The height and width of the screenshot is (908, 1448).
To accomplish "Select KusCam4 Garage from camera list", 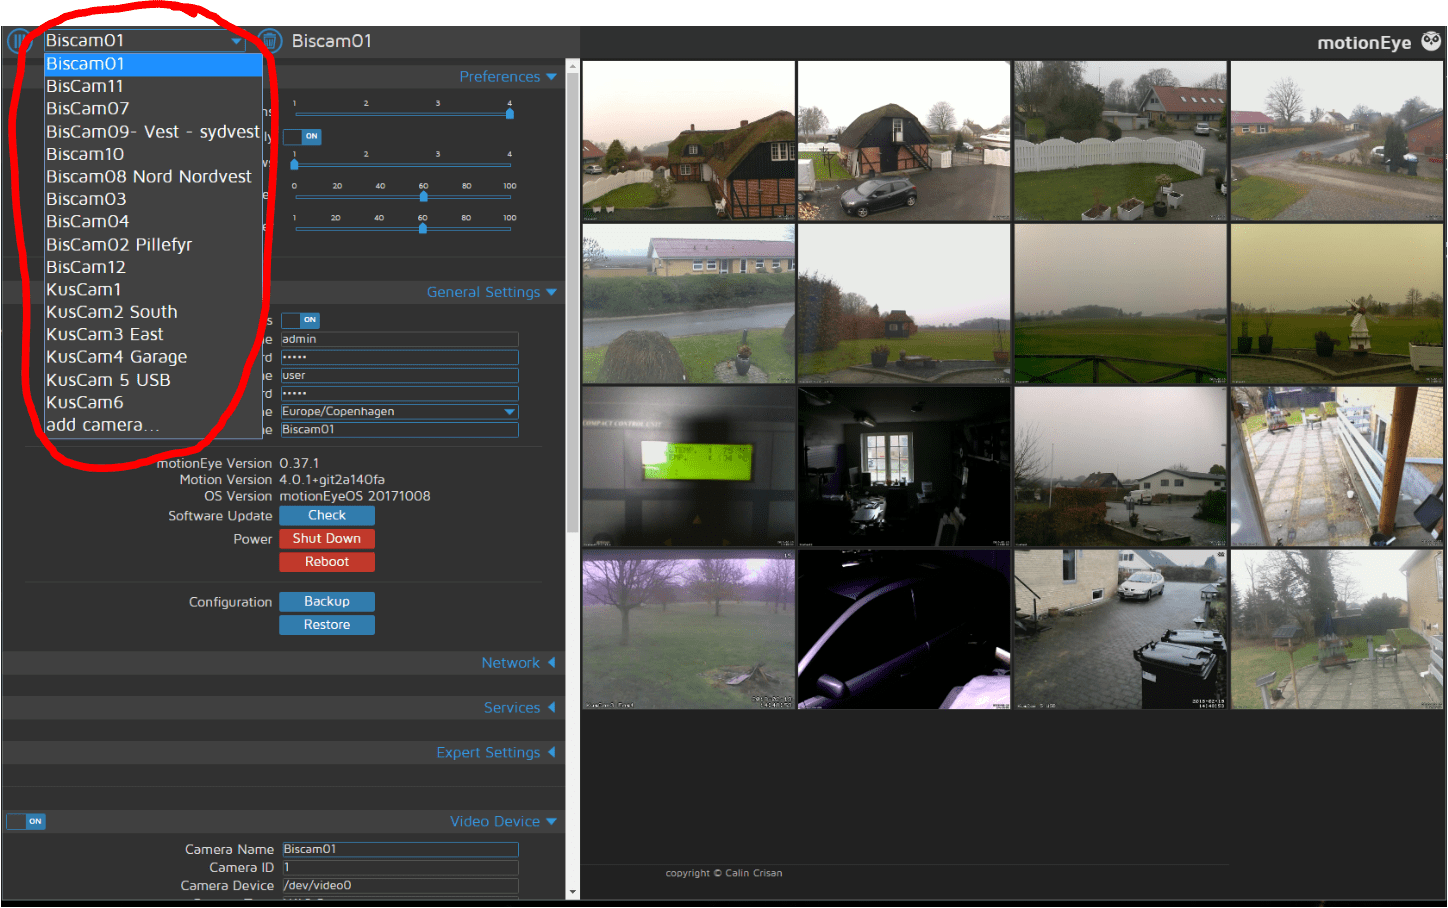I will point(116,357).
